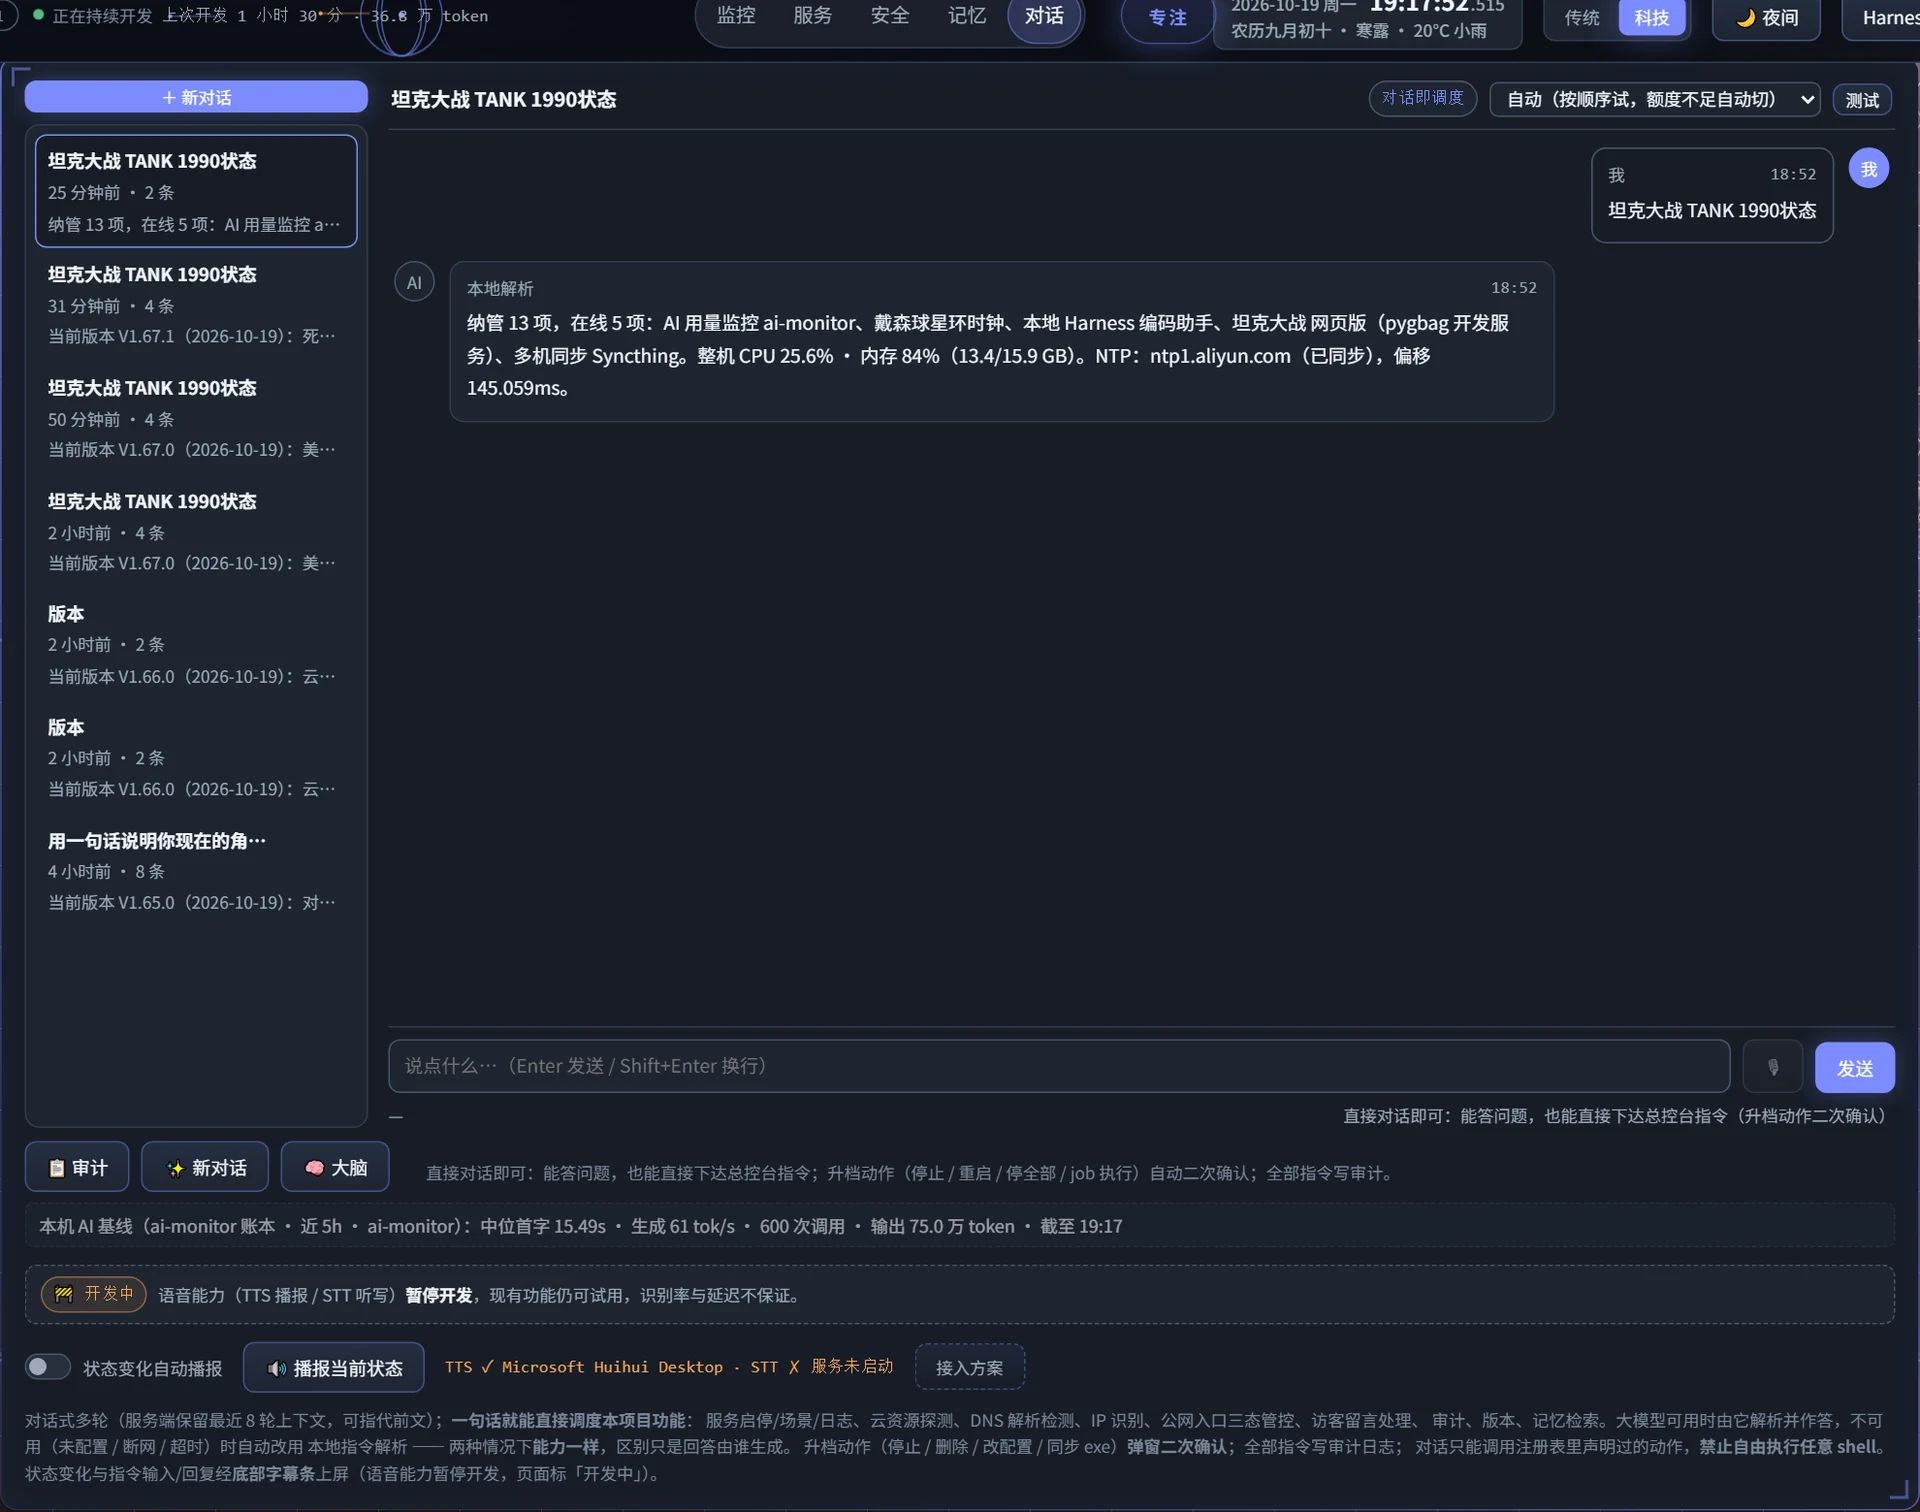Select the 对话 tab

[x=1044, y=16]
